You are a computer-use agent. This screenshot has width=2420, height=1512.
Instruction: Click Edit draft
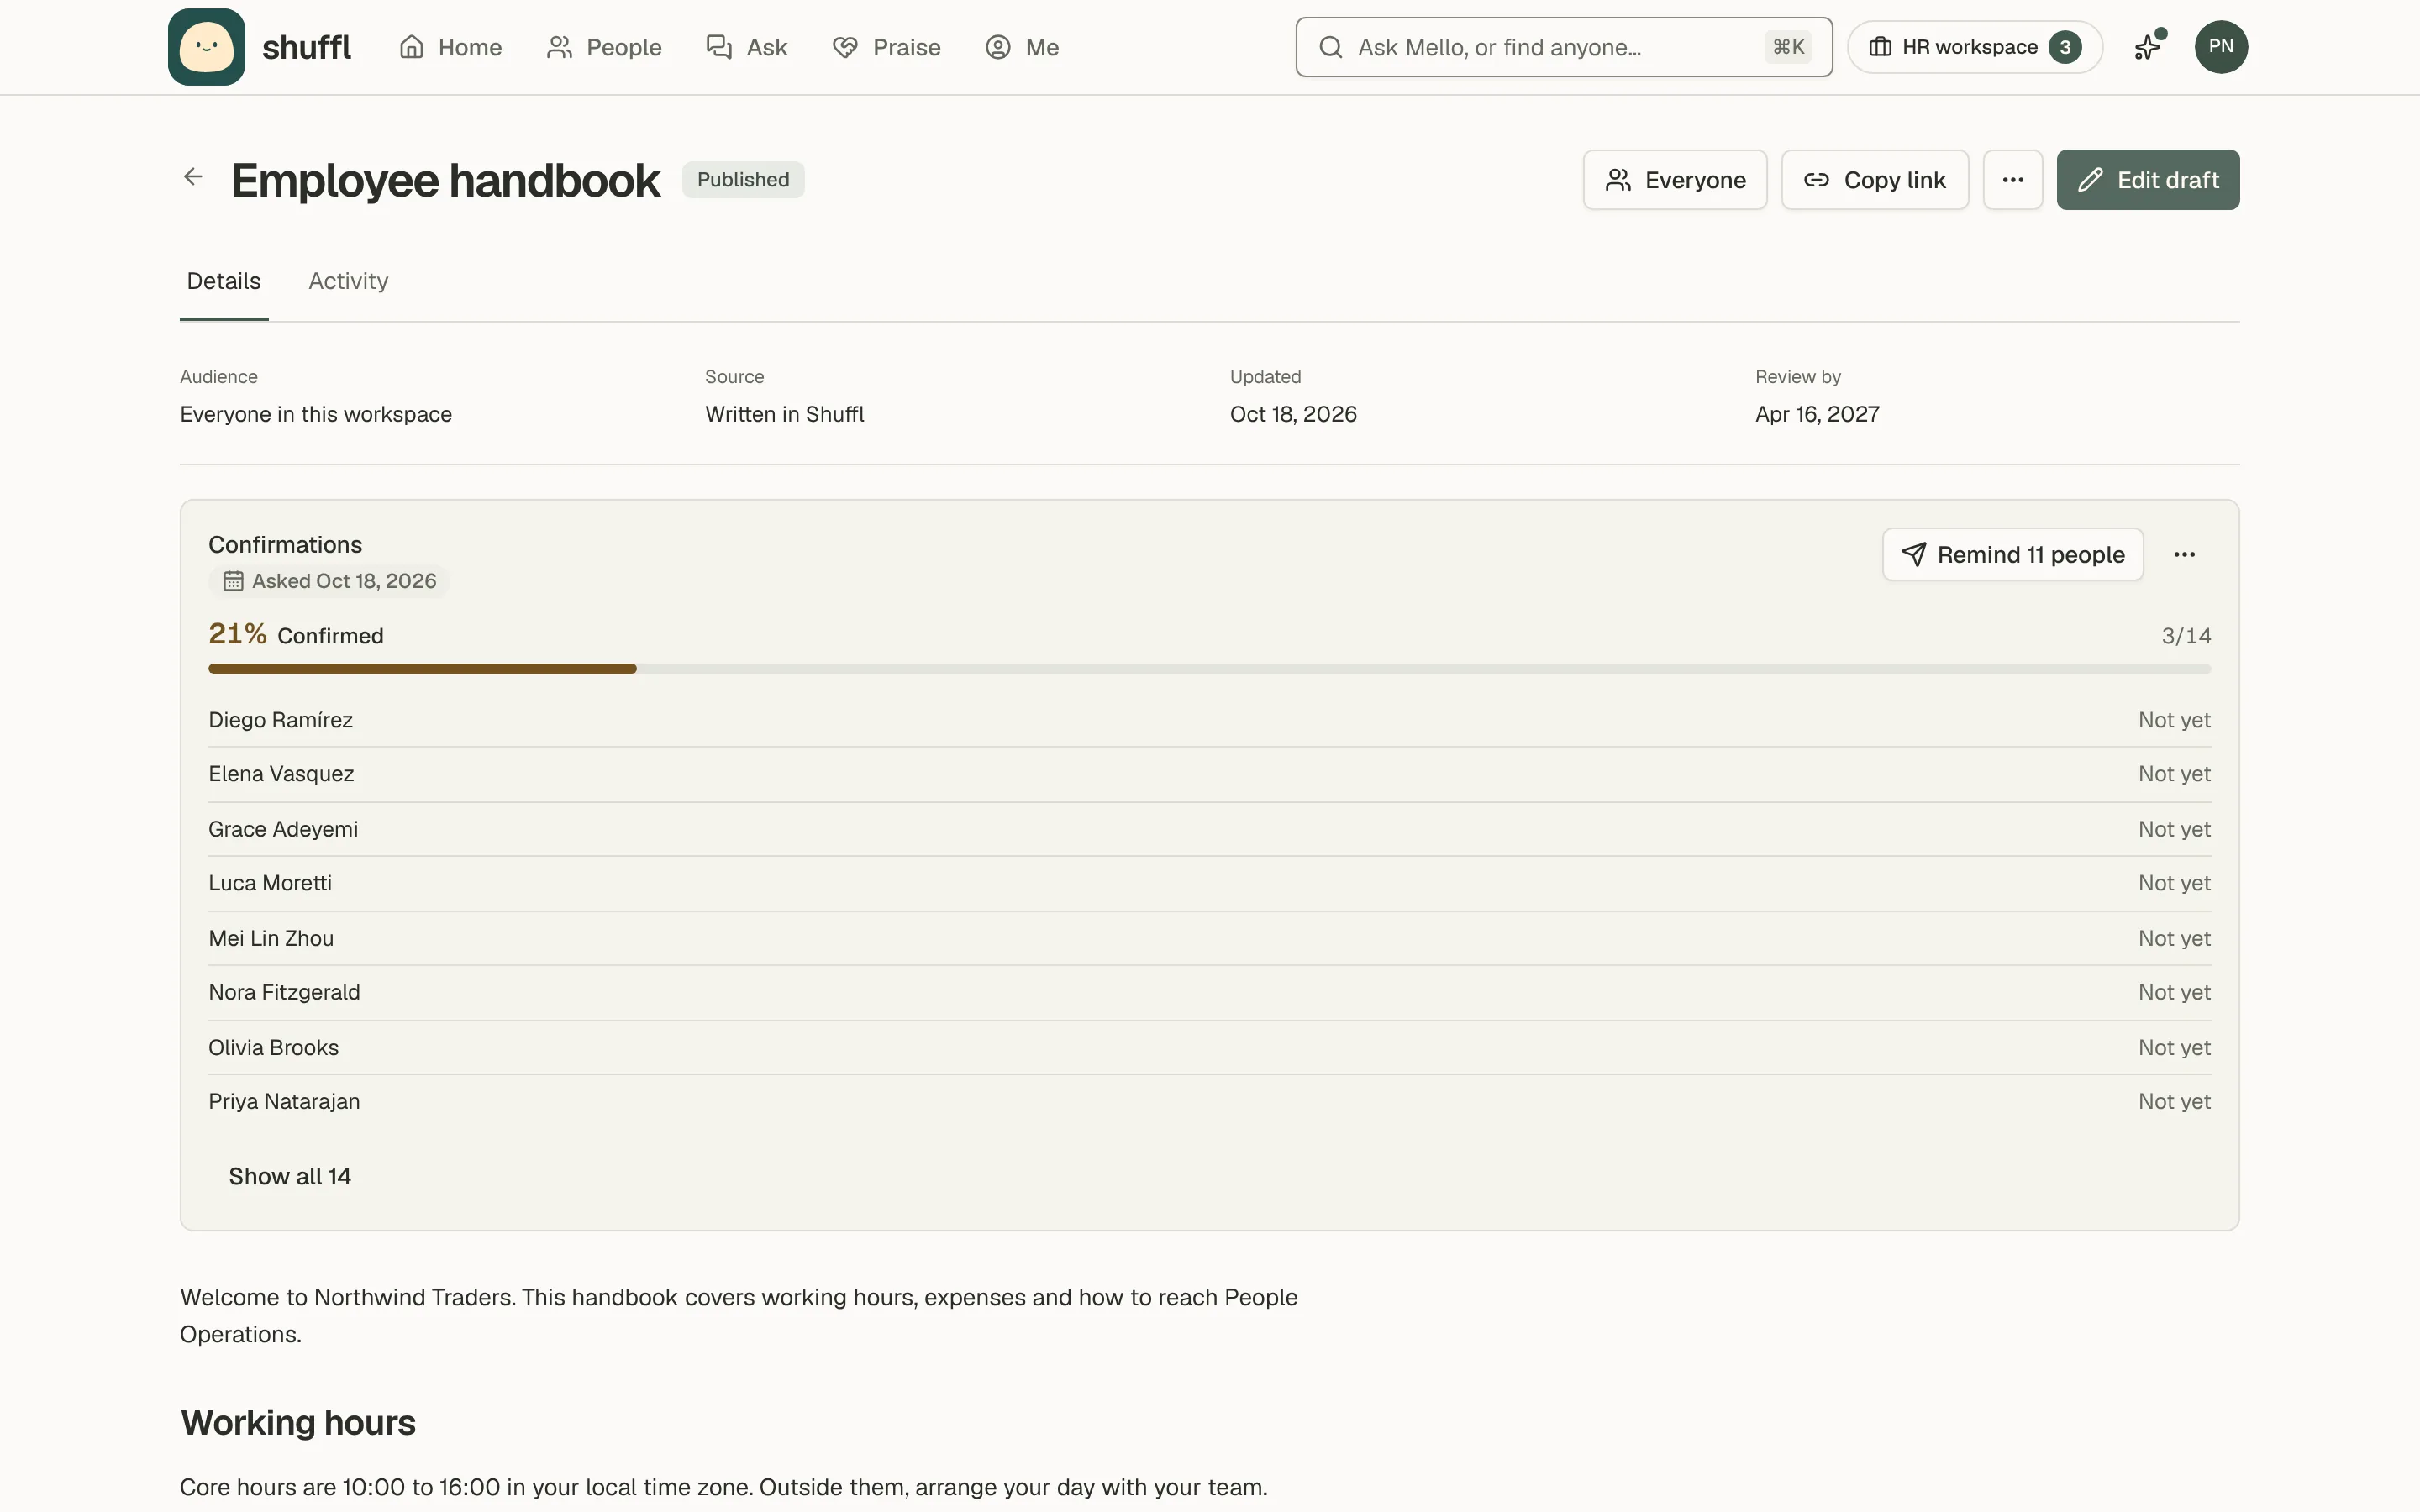coord(2148,180)
